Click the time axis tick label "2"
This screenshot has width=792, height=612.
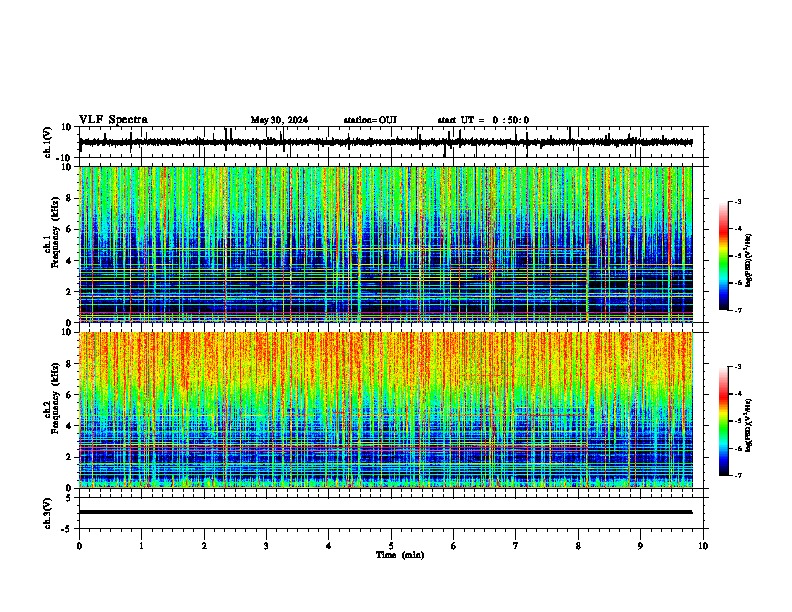[204, 546]
